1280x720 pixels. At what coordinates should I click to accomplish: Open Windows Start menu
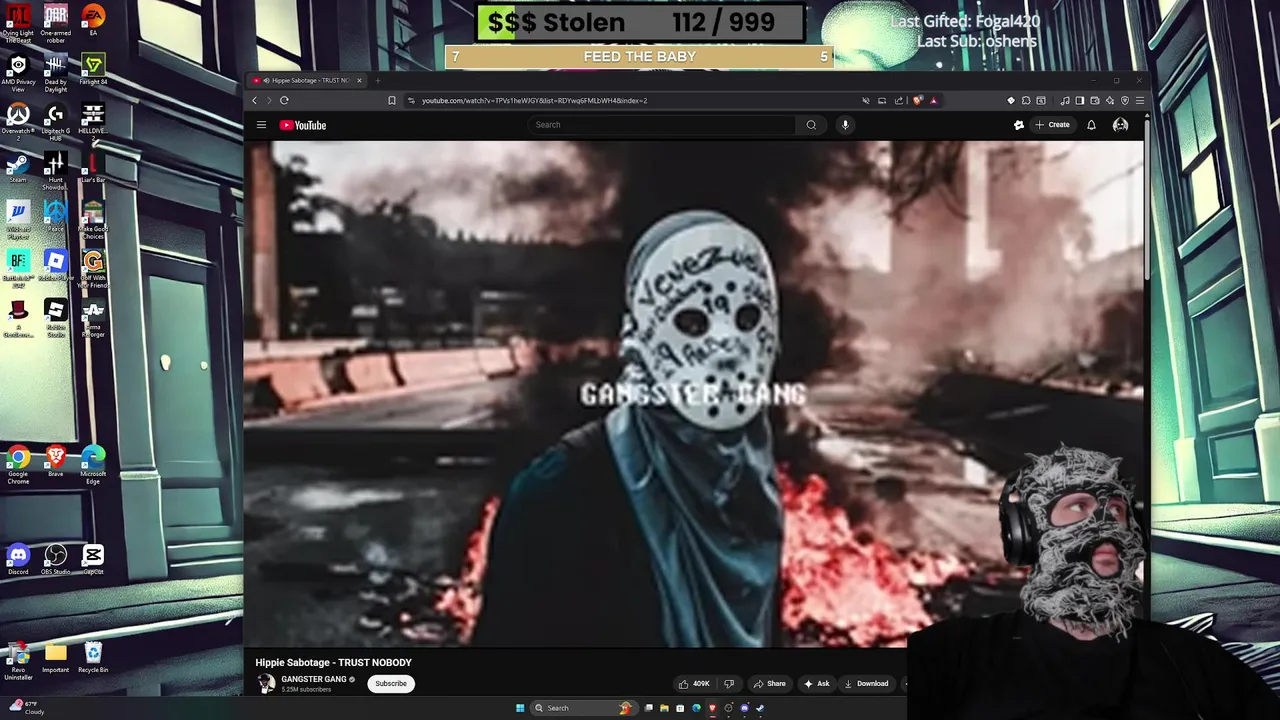[x=520, y=708]
